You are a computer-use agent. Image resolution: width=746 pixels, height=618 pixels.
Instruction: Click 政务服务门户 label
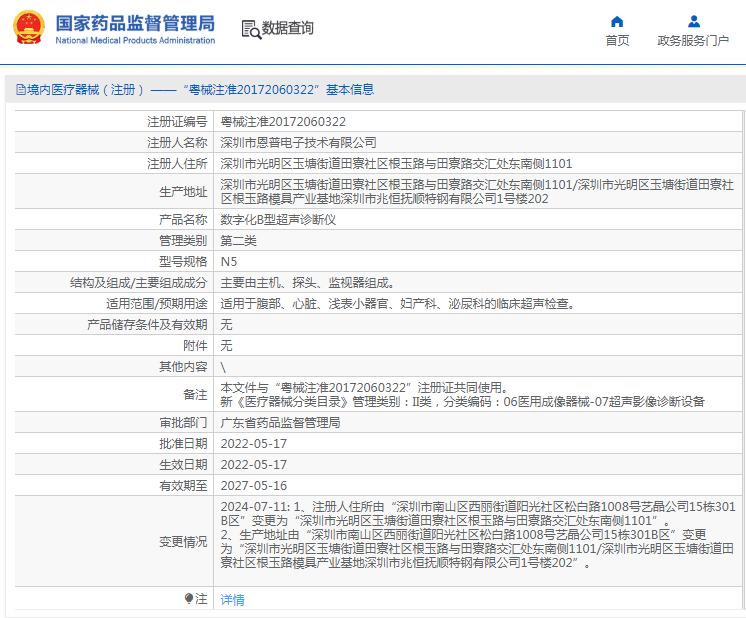(693, 41)
